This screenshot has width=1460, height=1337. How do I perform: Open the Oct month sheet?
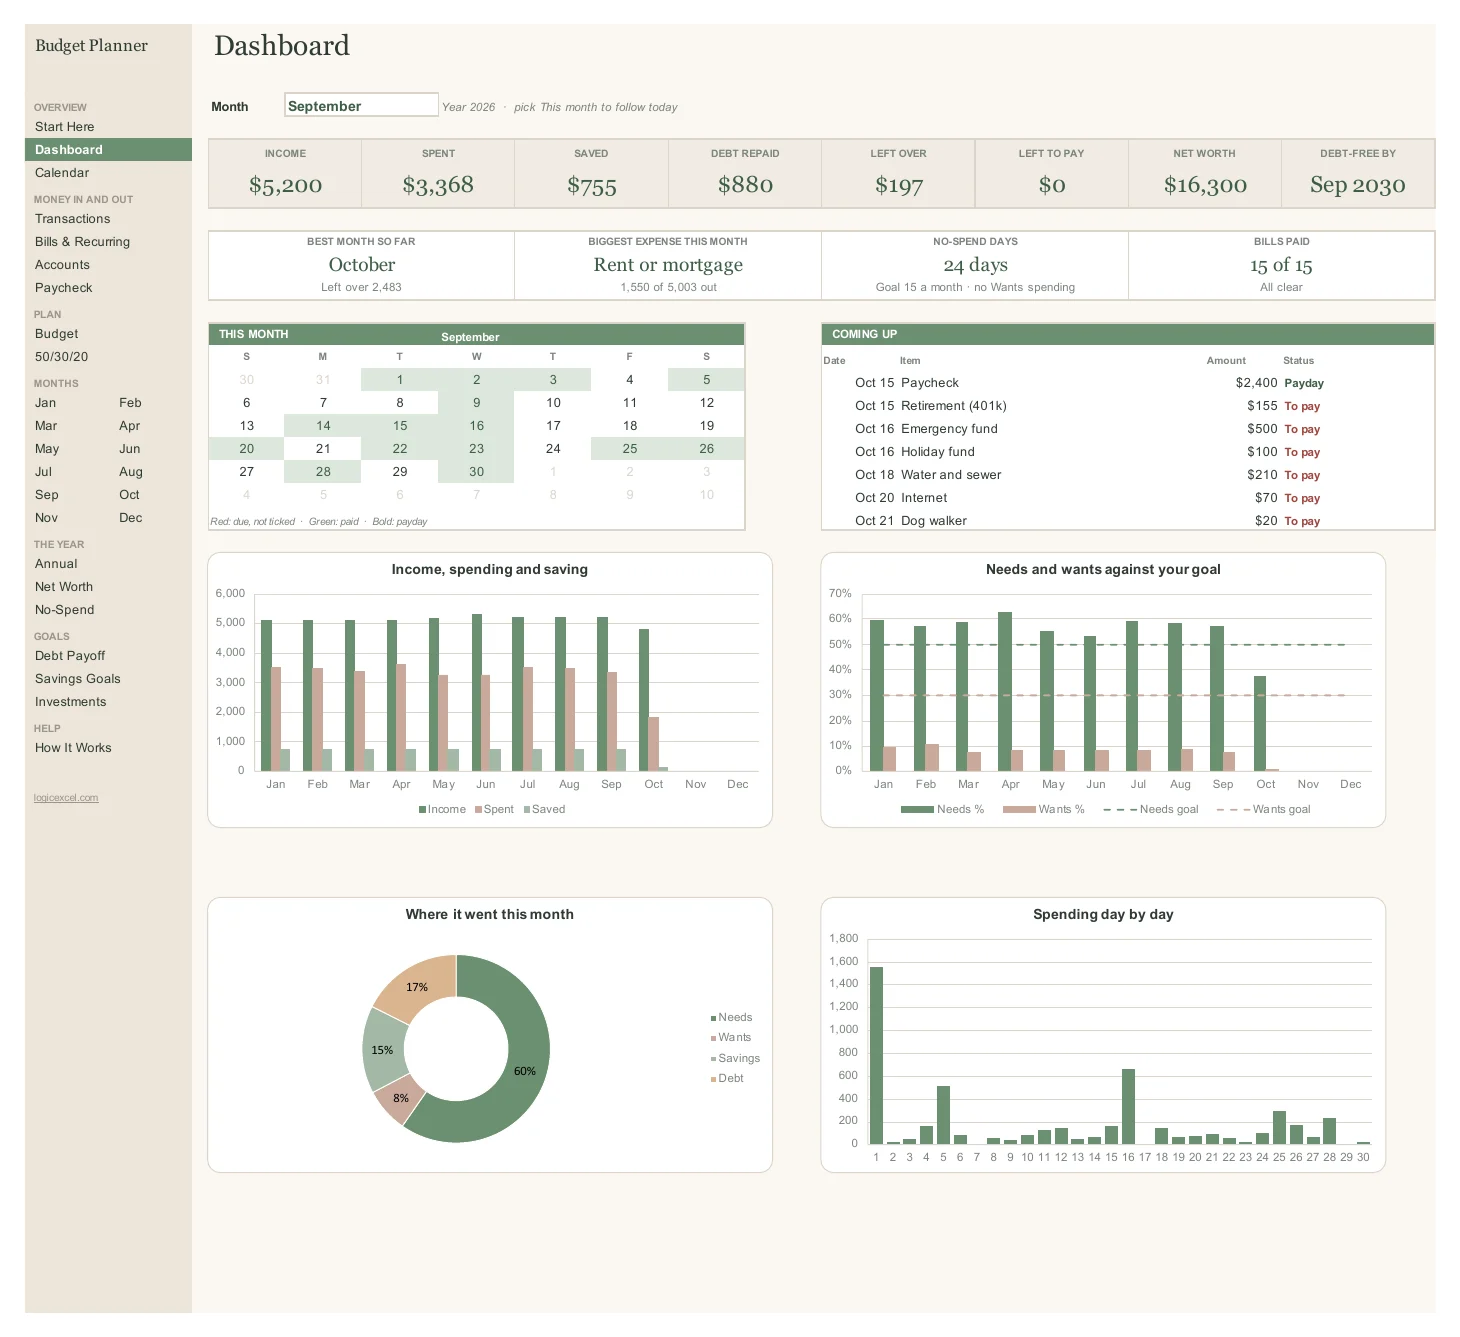[x=129, y=495]
